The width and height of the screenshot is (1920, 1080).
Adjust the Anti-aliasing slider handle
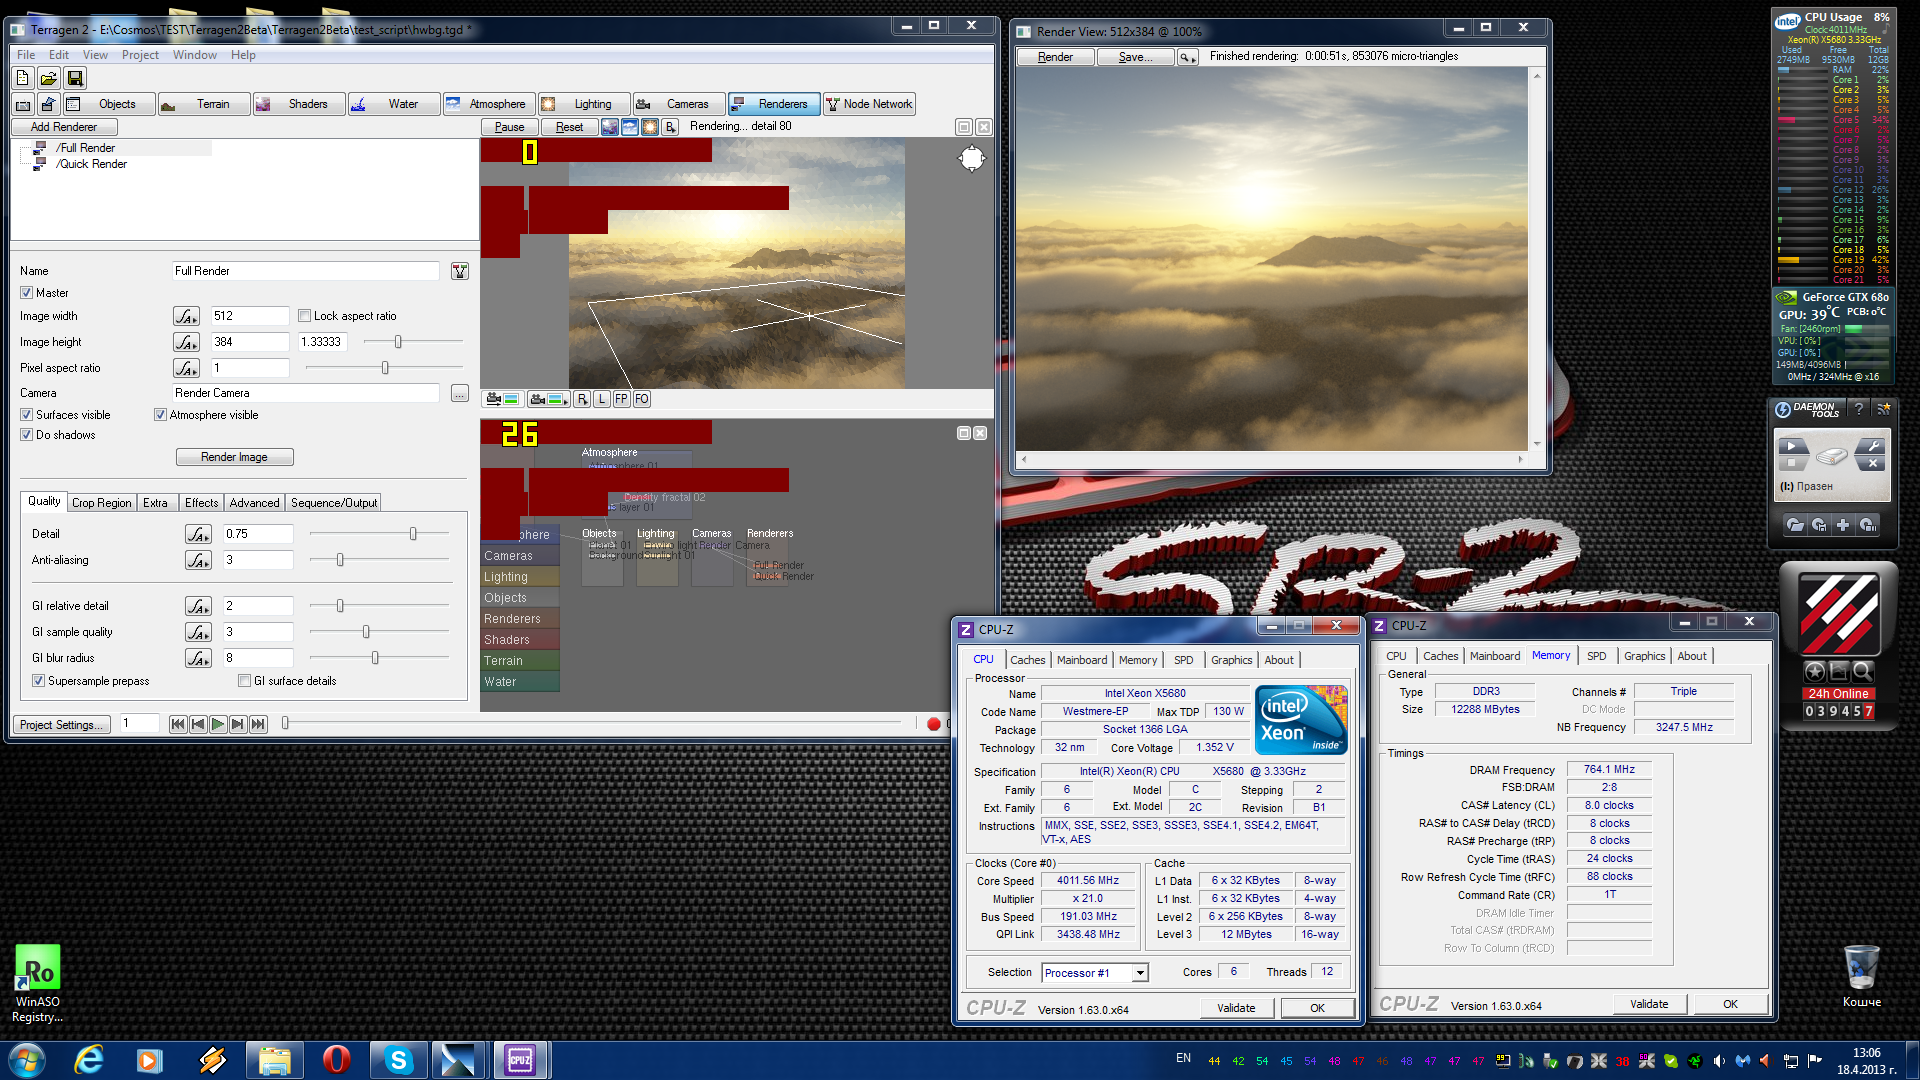tap(340, 560)
